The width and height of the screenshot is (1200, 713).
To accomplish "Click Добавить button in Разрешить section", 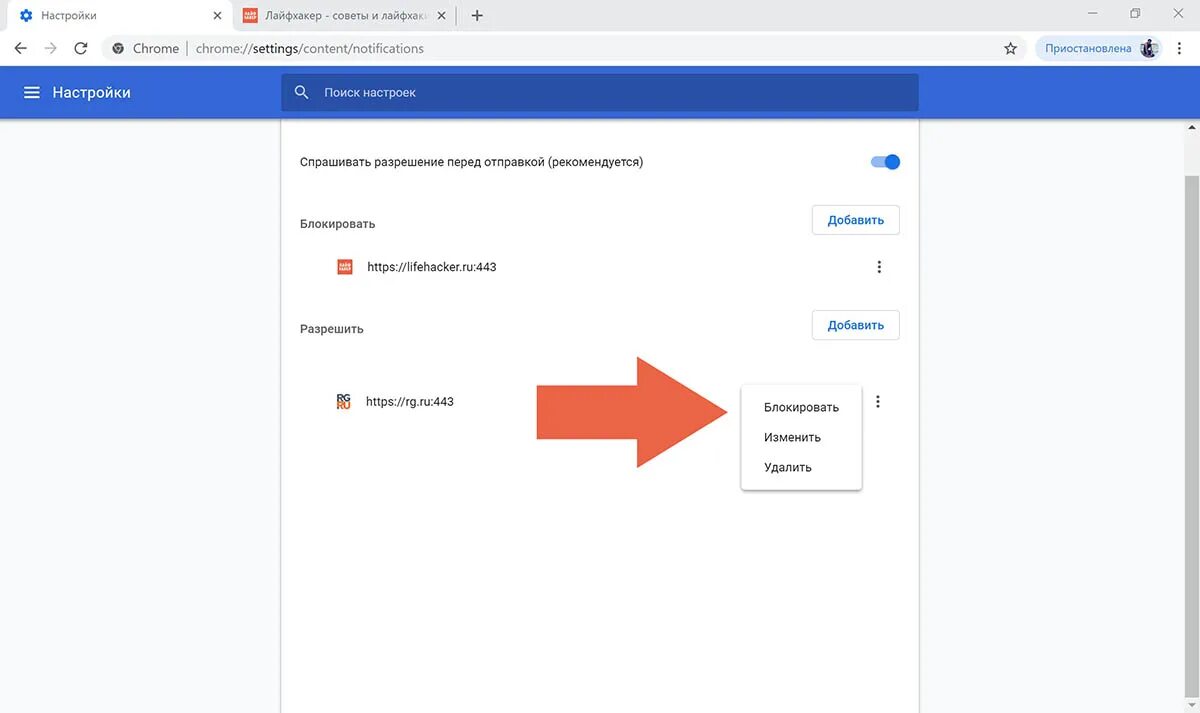I will [x=856, y=325].
